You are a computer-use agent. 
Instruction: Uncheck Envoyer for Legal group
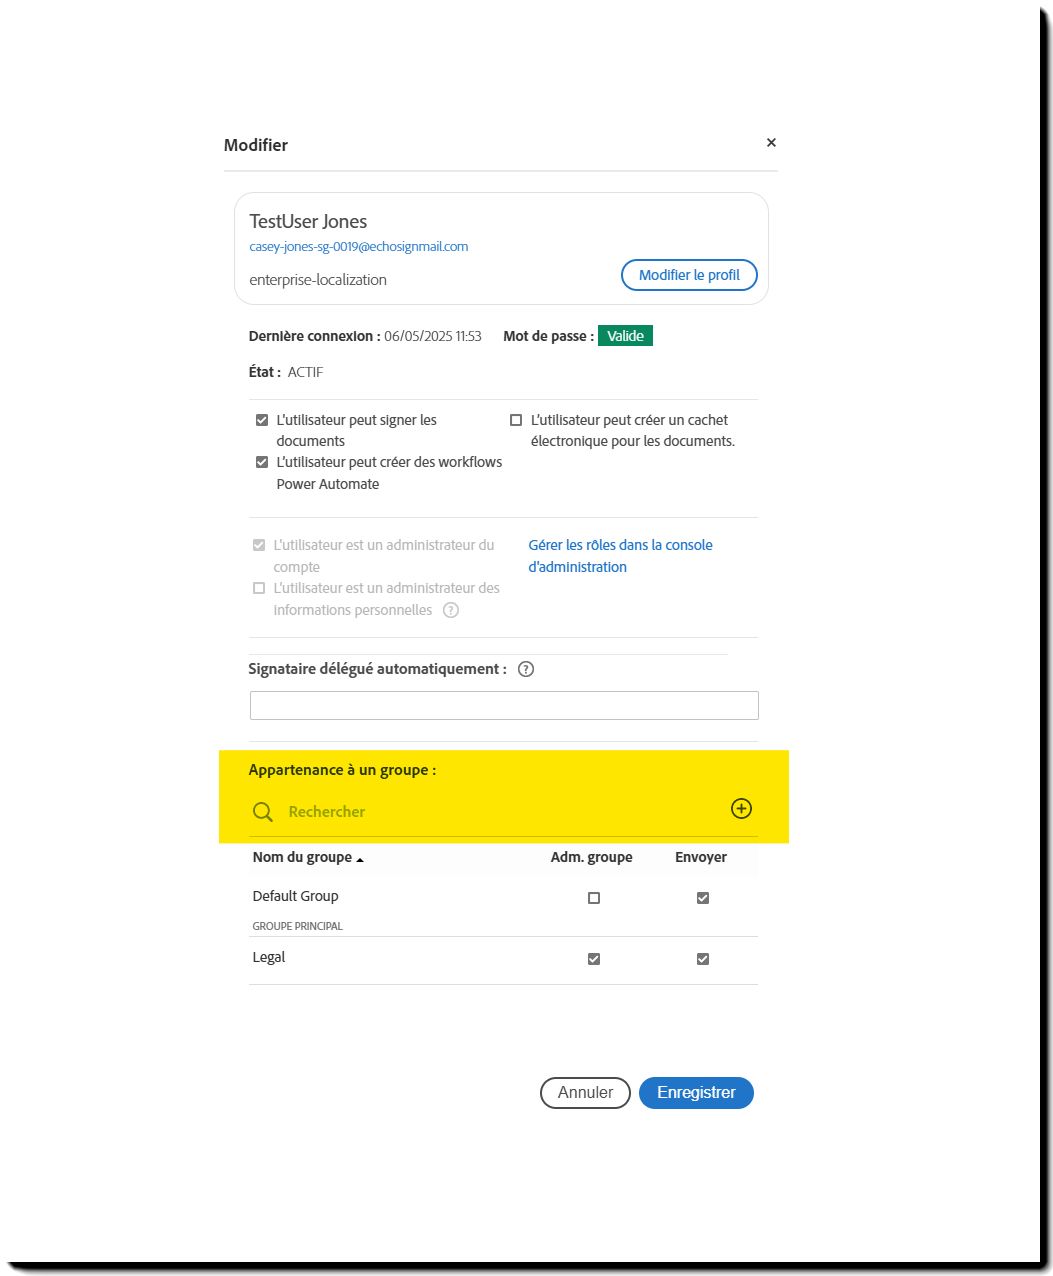[703, 959]
